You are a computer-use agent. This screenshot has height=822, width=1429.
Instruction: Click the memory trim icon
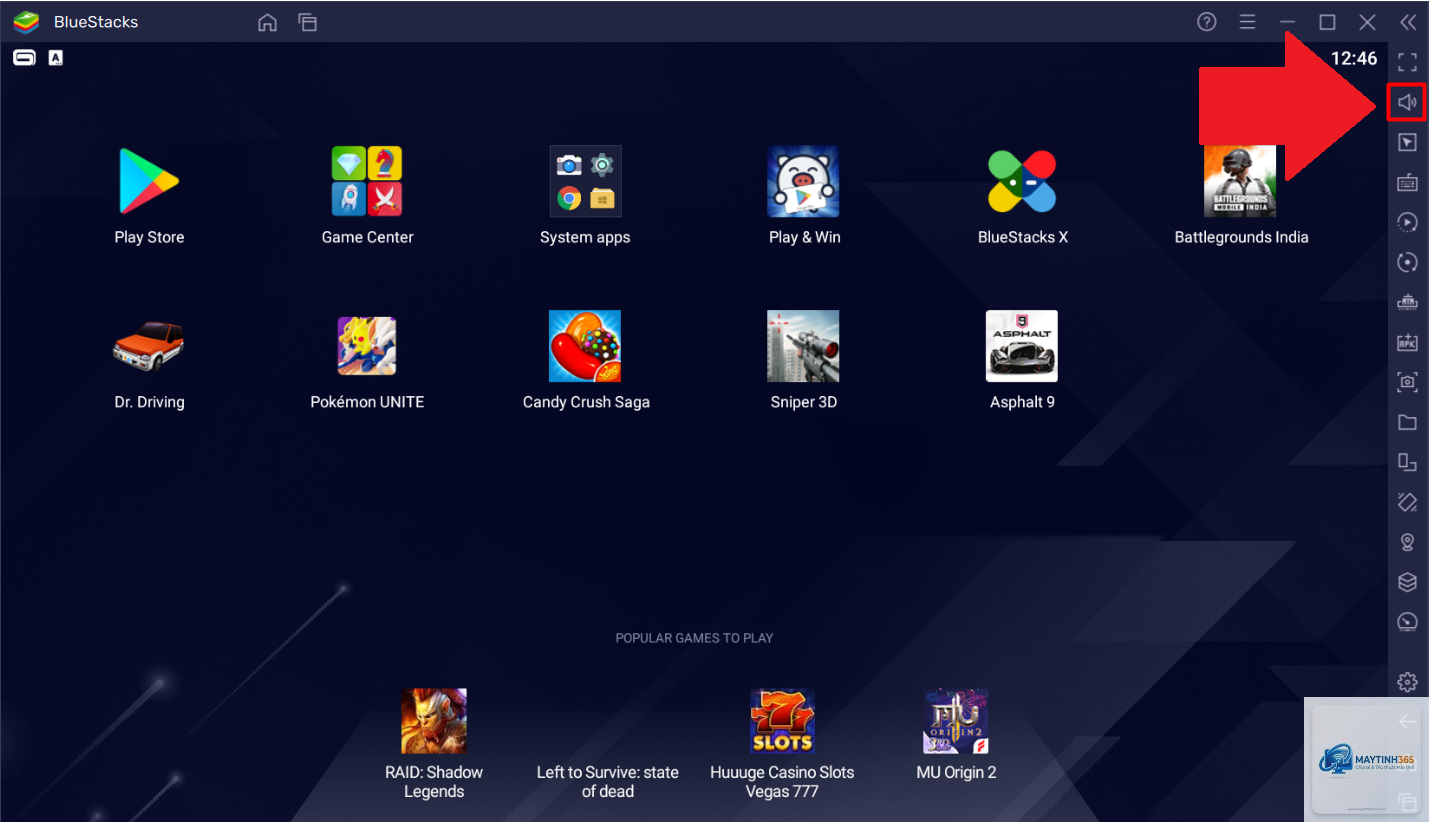click(1407, 302)
